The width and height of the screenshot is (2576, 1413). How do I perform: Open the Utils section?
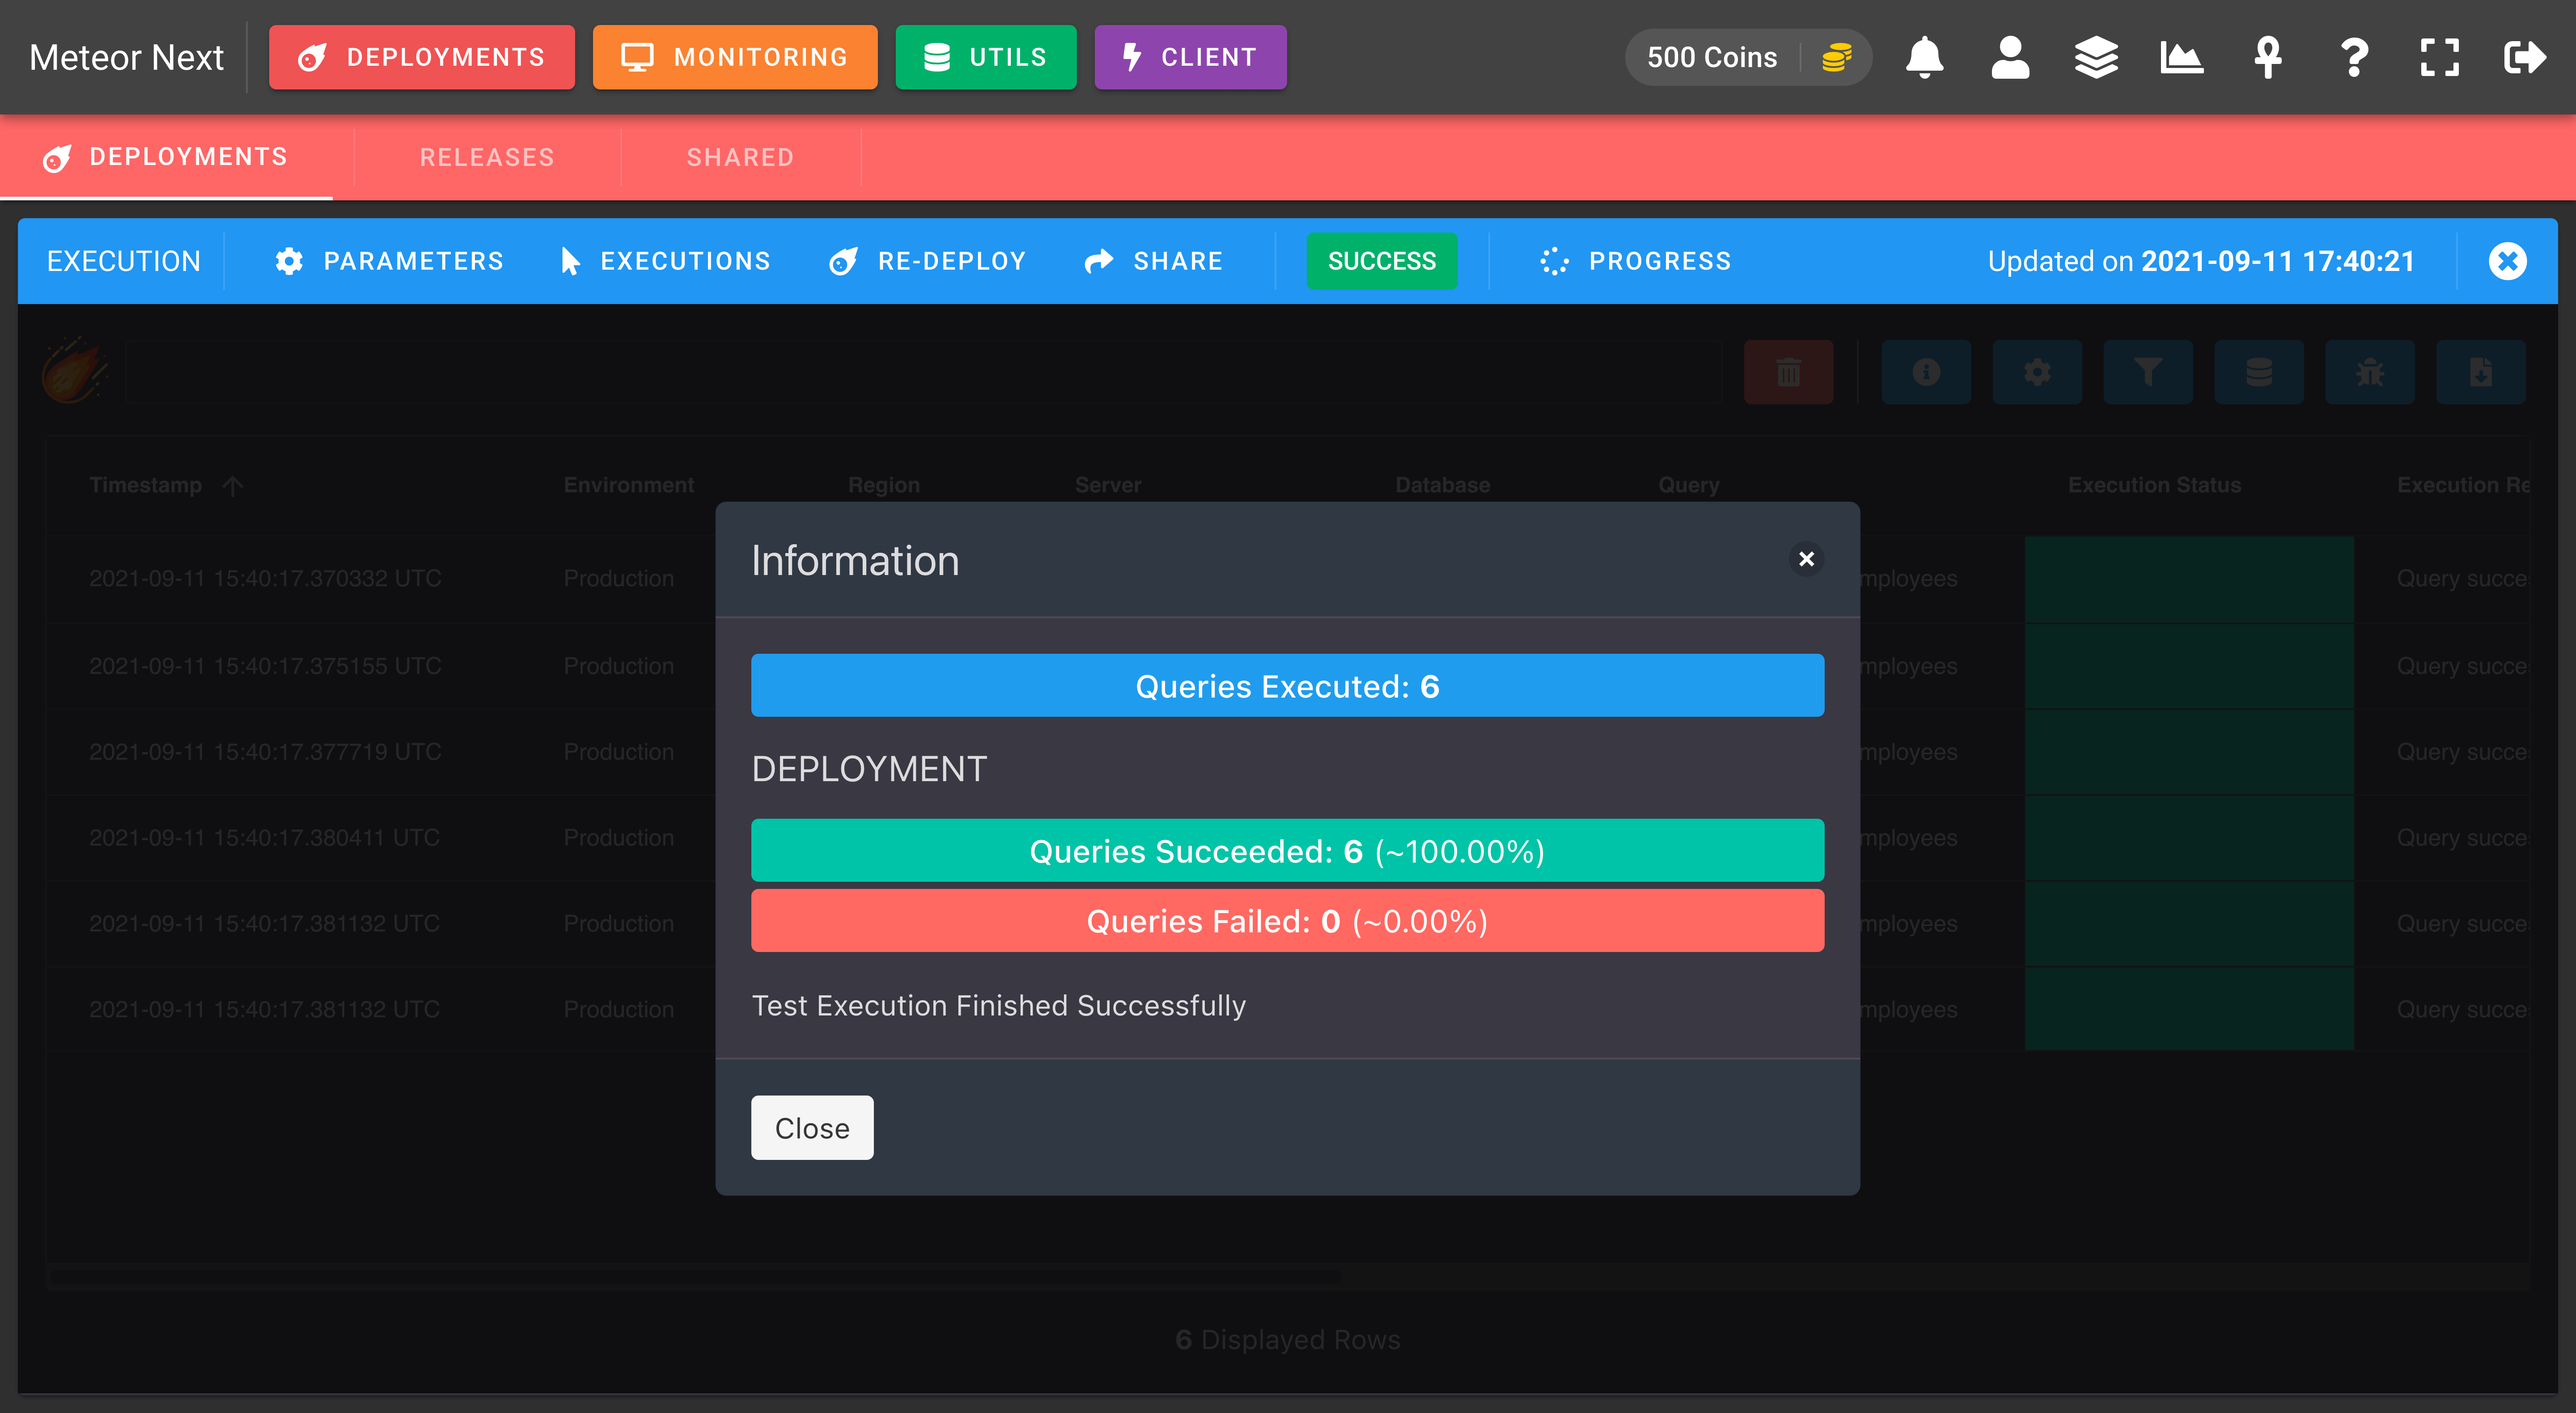point(986,57)
